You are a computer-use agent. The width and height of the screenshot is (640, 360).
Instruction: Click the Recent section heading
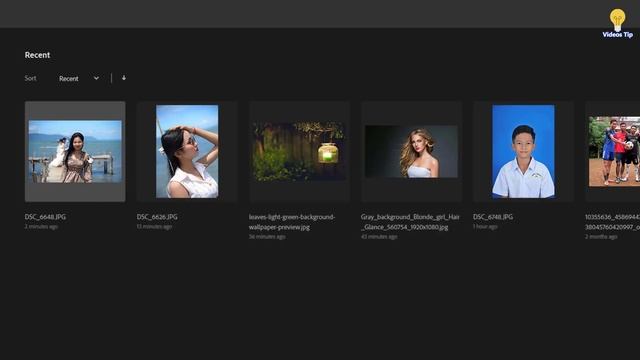pos(37,55)
